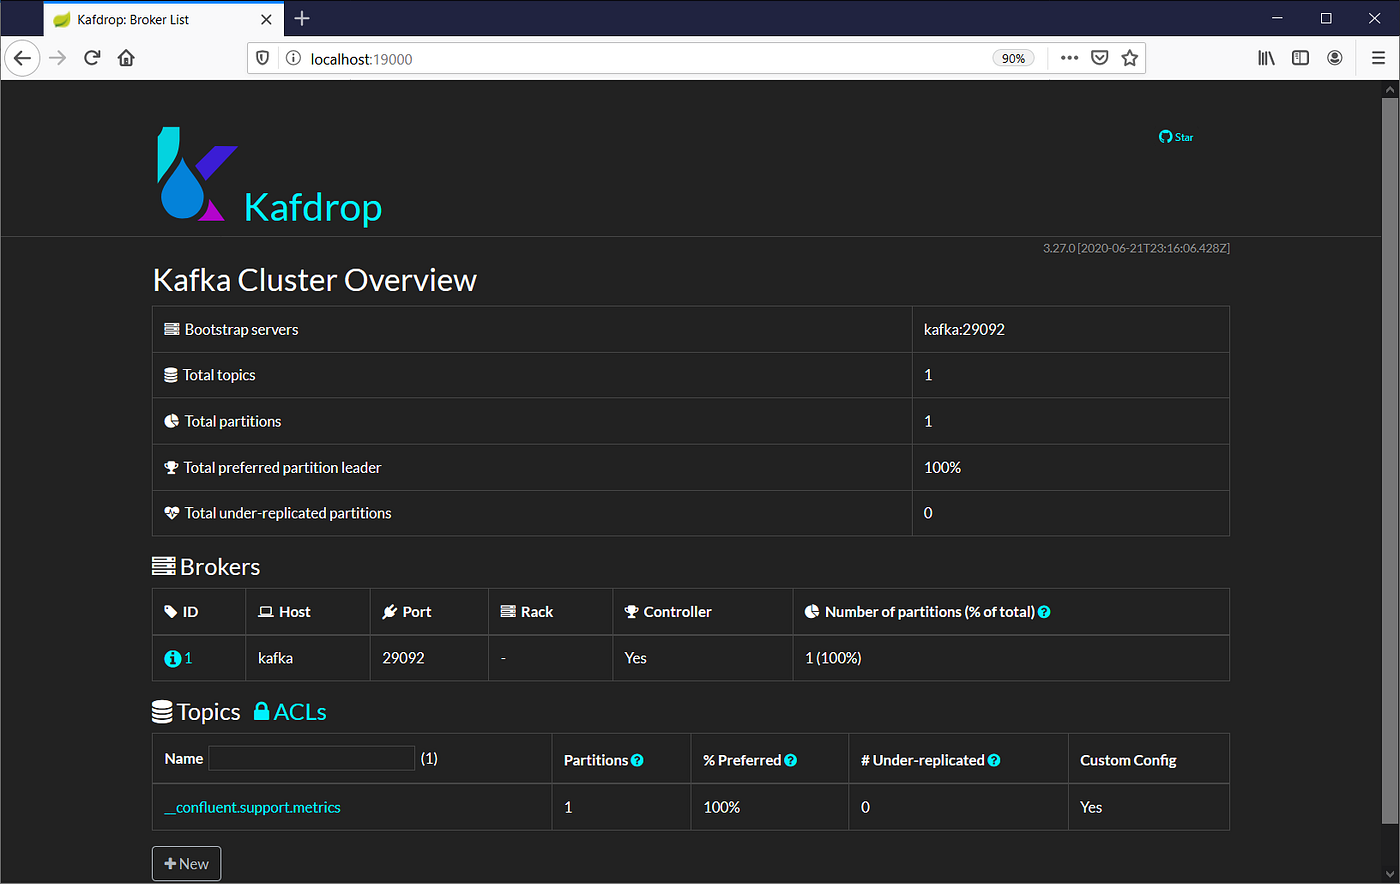Viewport: 1400px width, 884px height.
Task: Open the Library menu
Action: click(1265, 58)
